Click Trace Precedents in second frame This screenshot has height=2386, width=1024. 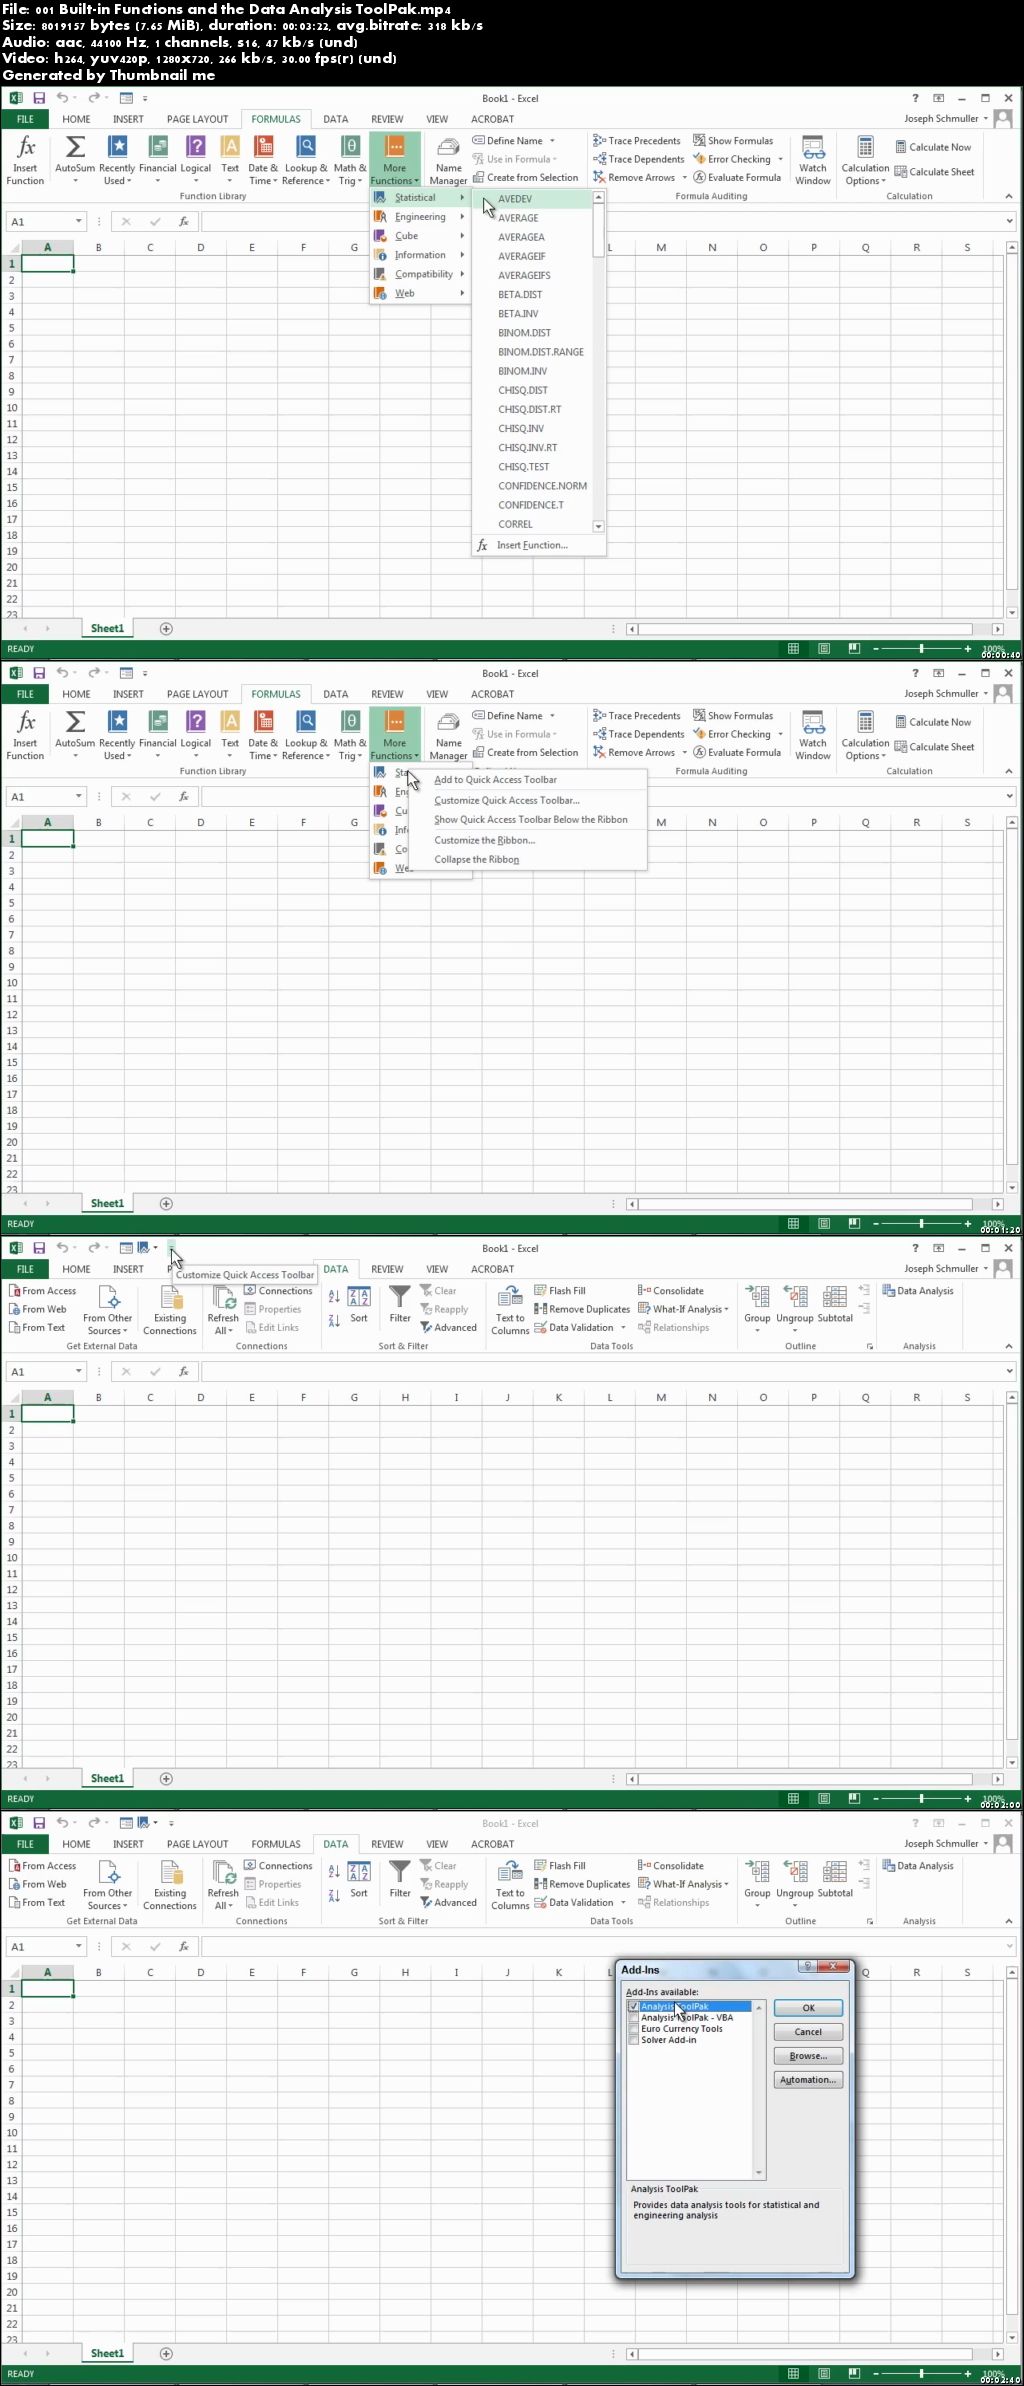coord(636,716)
